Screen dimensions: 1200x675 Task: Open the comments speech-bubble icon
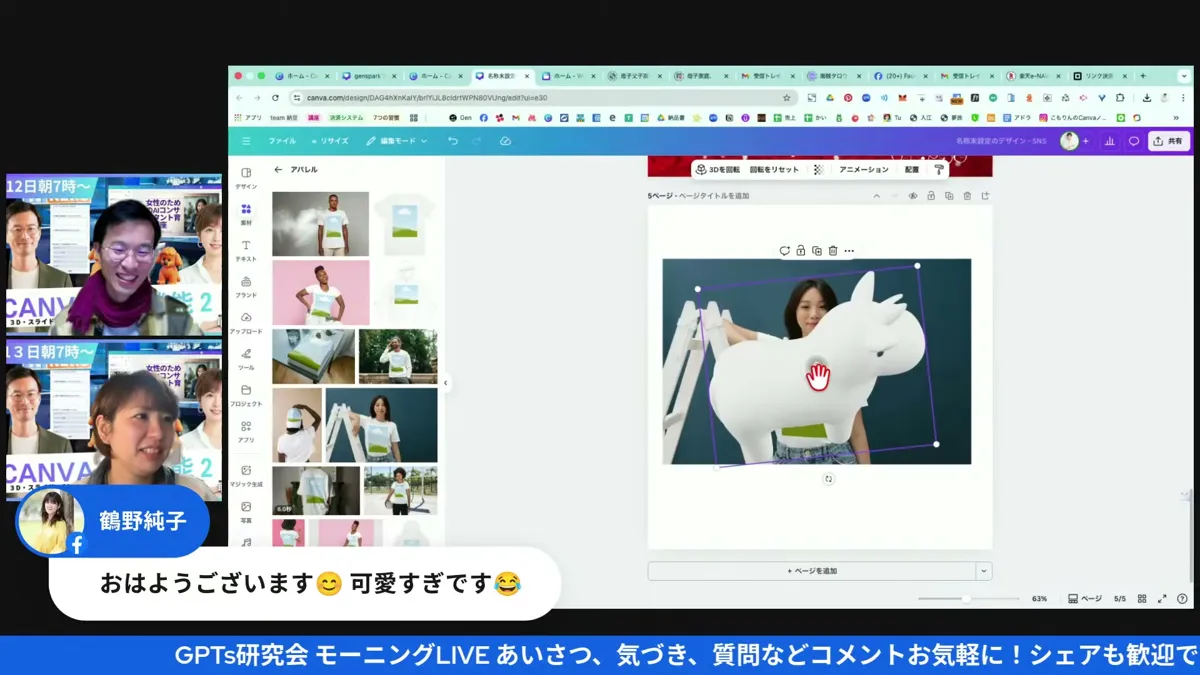click(x=1134, y=141)
